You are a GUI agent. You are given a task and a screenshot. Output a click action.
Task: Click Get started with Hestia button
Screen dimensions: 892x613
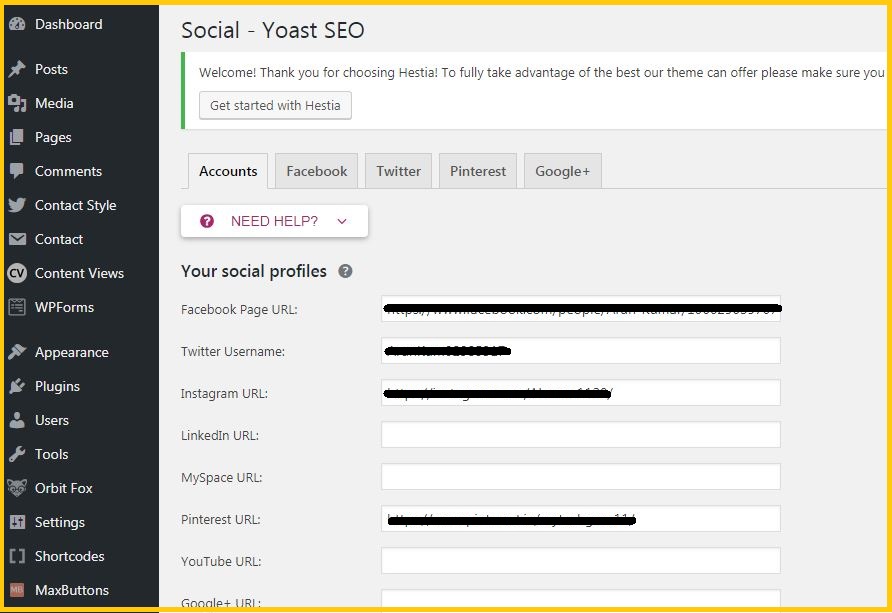(275, 105)
